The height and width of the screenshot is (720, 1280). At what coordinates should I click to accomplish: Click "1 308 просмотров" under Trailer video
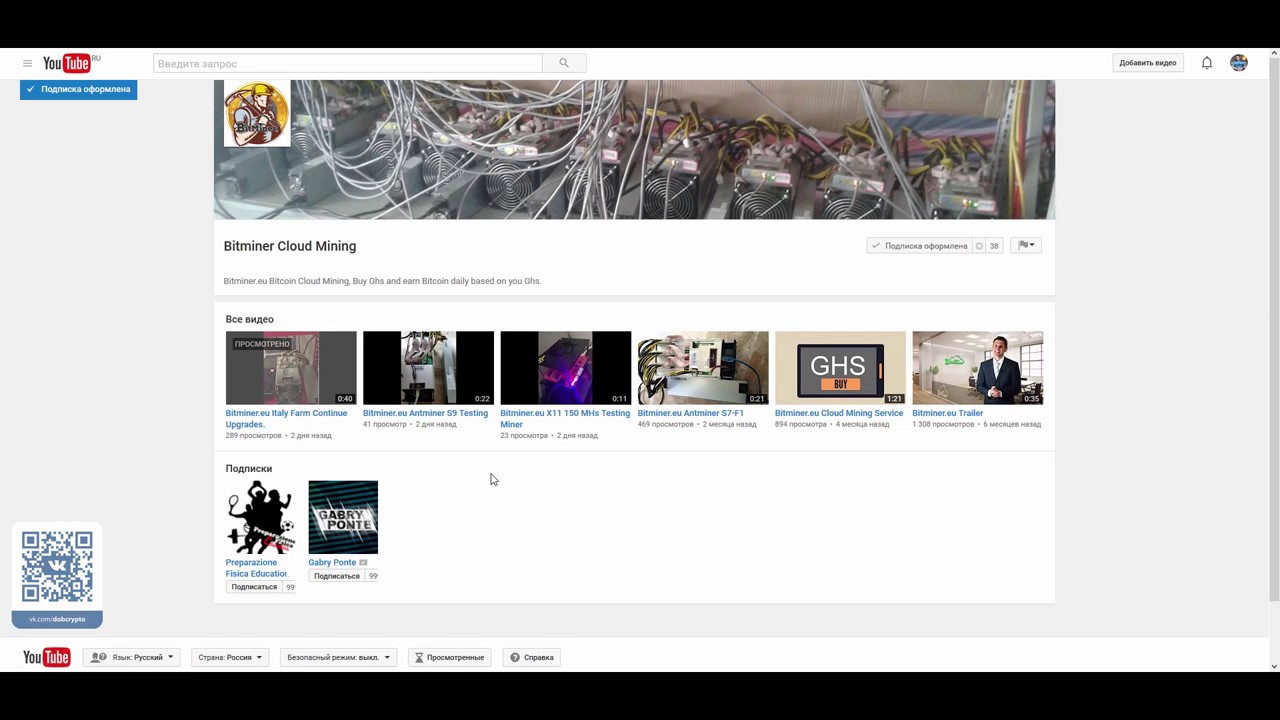(x=943, y=424)
